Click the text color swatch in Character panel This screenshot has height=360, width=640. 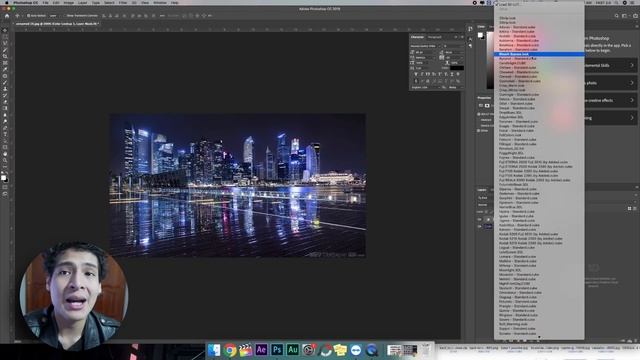click(457, 68)
